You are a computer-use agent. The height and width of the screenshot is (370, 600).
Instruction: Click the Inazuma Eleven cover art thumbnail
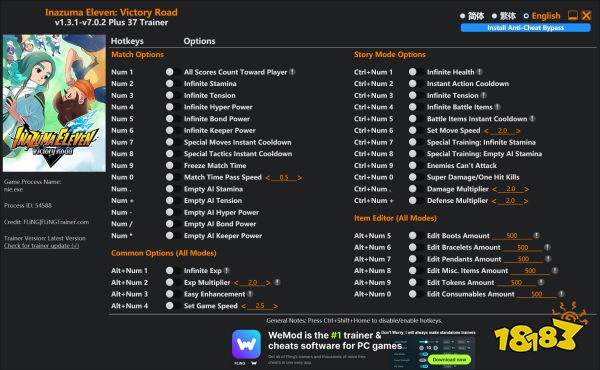54,103
